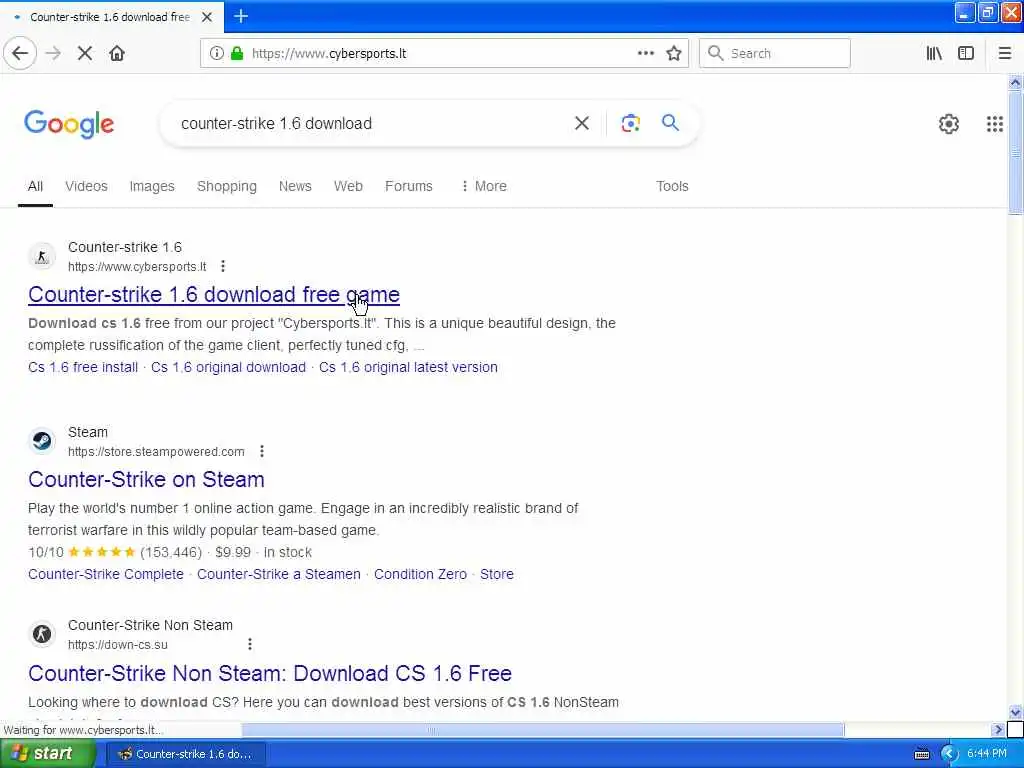
Task: Switch to the Images tab
Action: (152, 186)
